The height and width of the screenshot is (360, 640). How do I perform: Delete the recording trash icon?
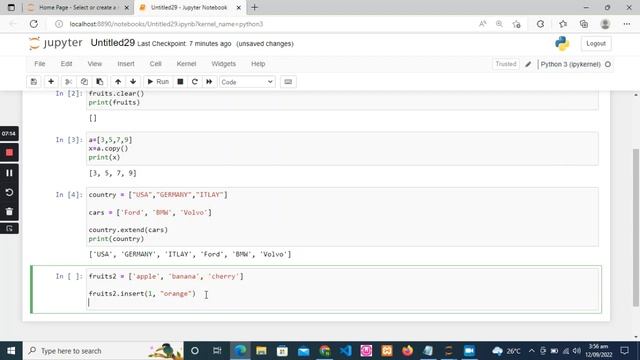[9, 211]
